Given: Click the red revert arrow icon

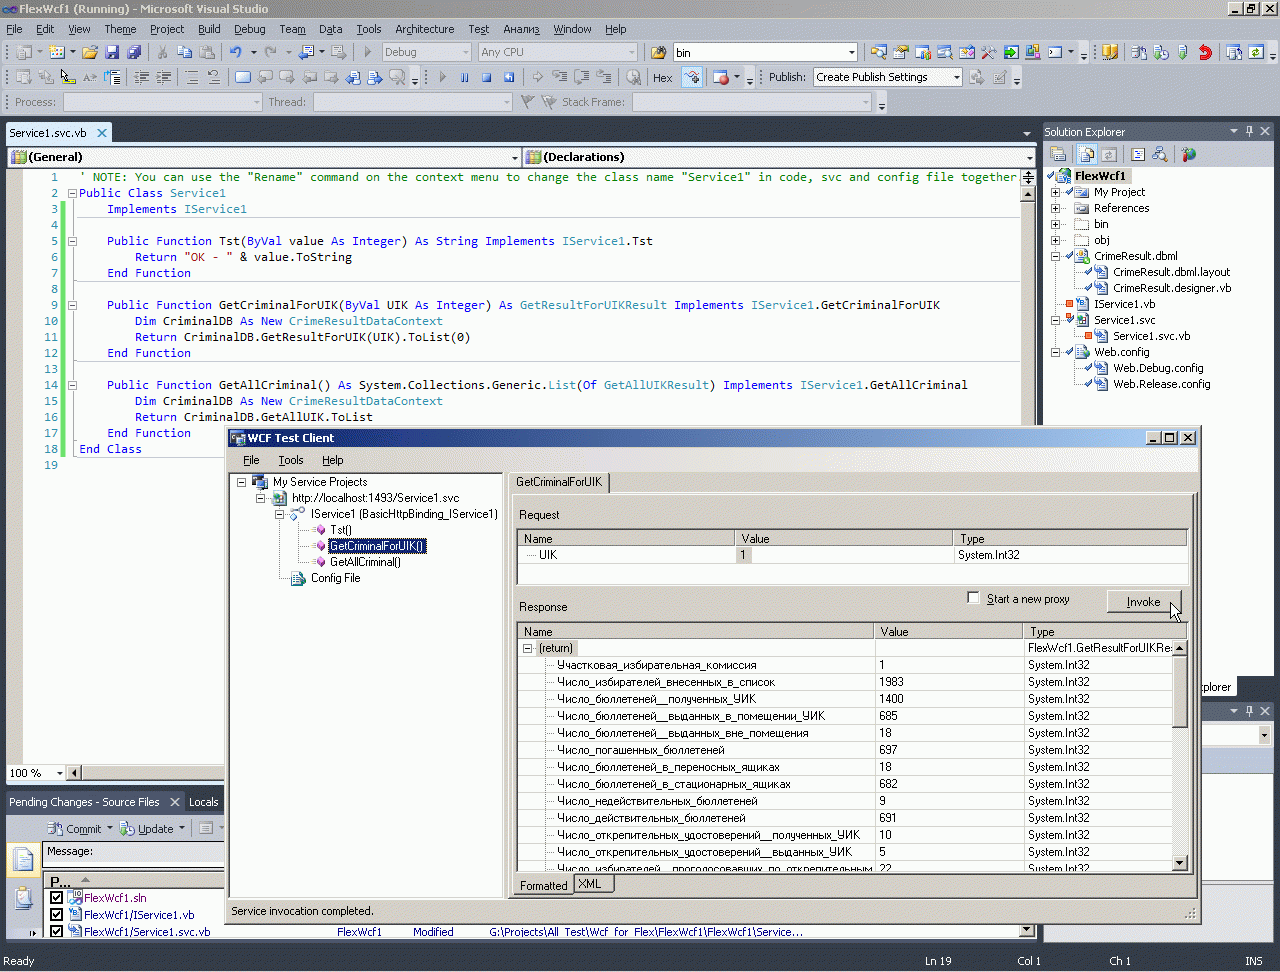Looking at the screenshot, I should click(x=1205, y=52).
